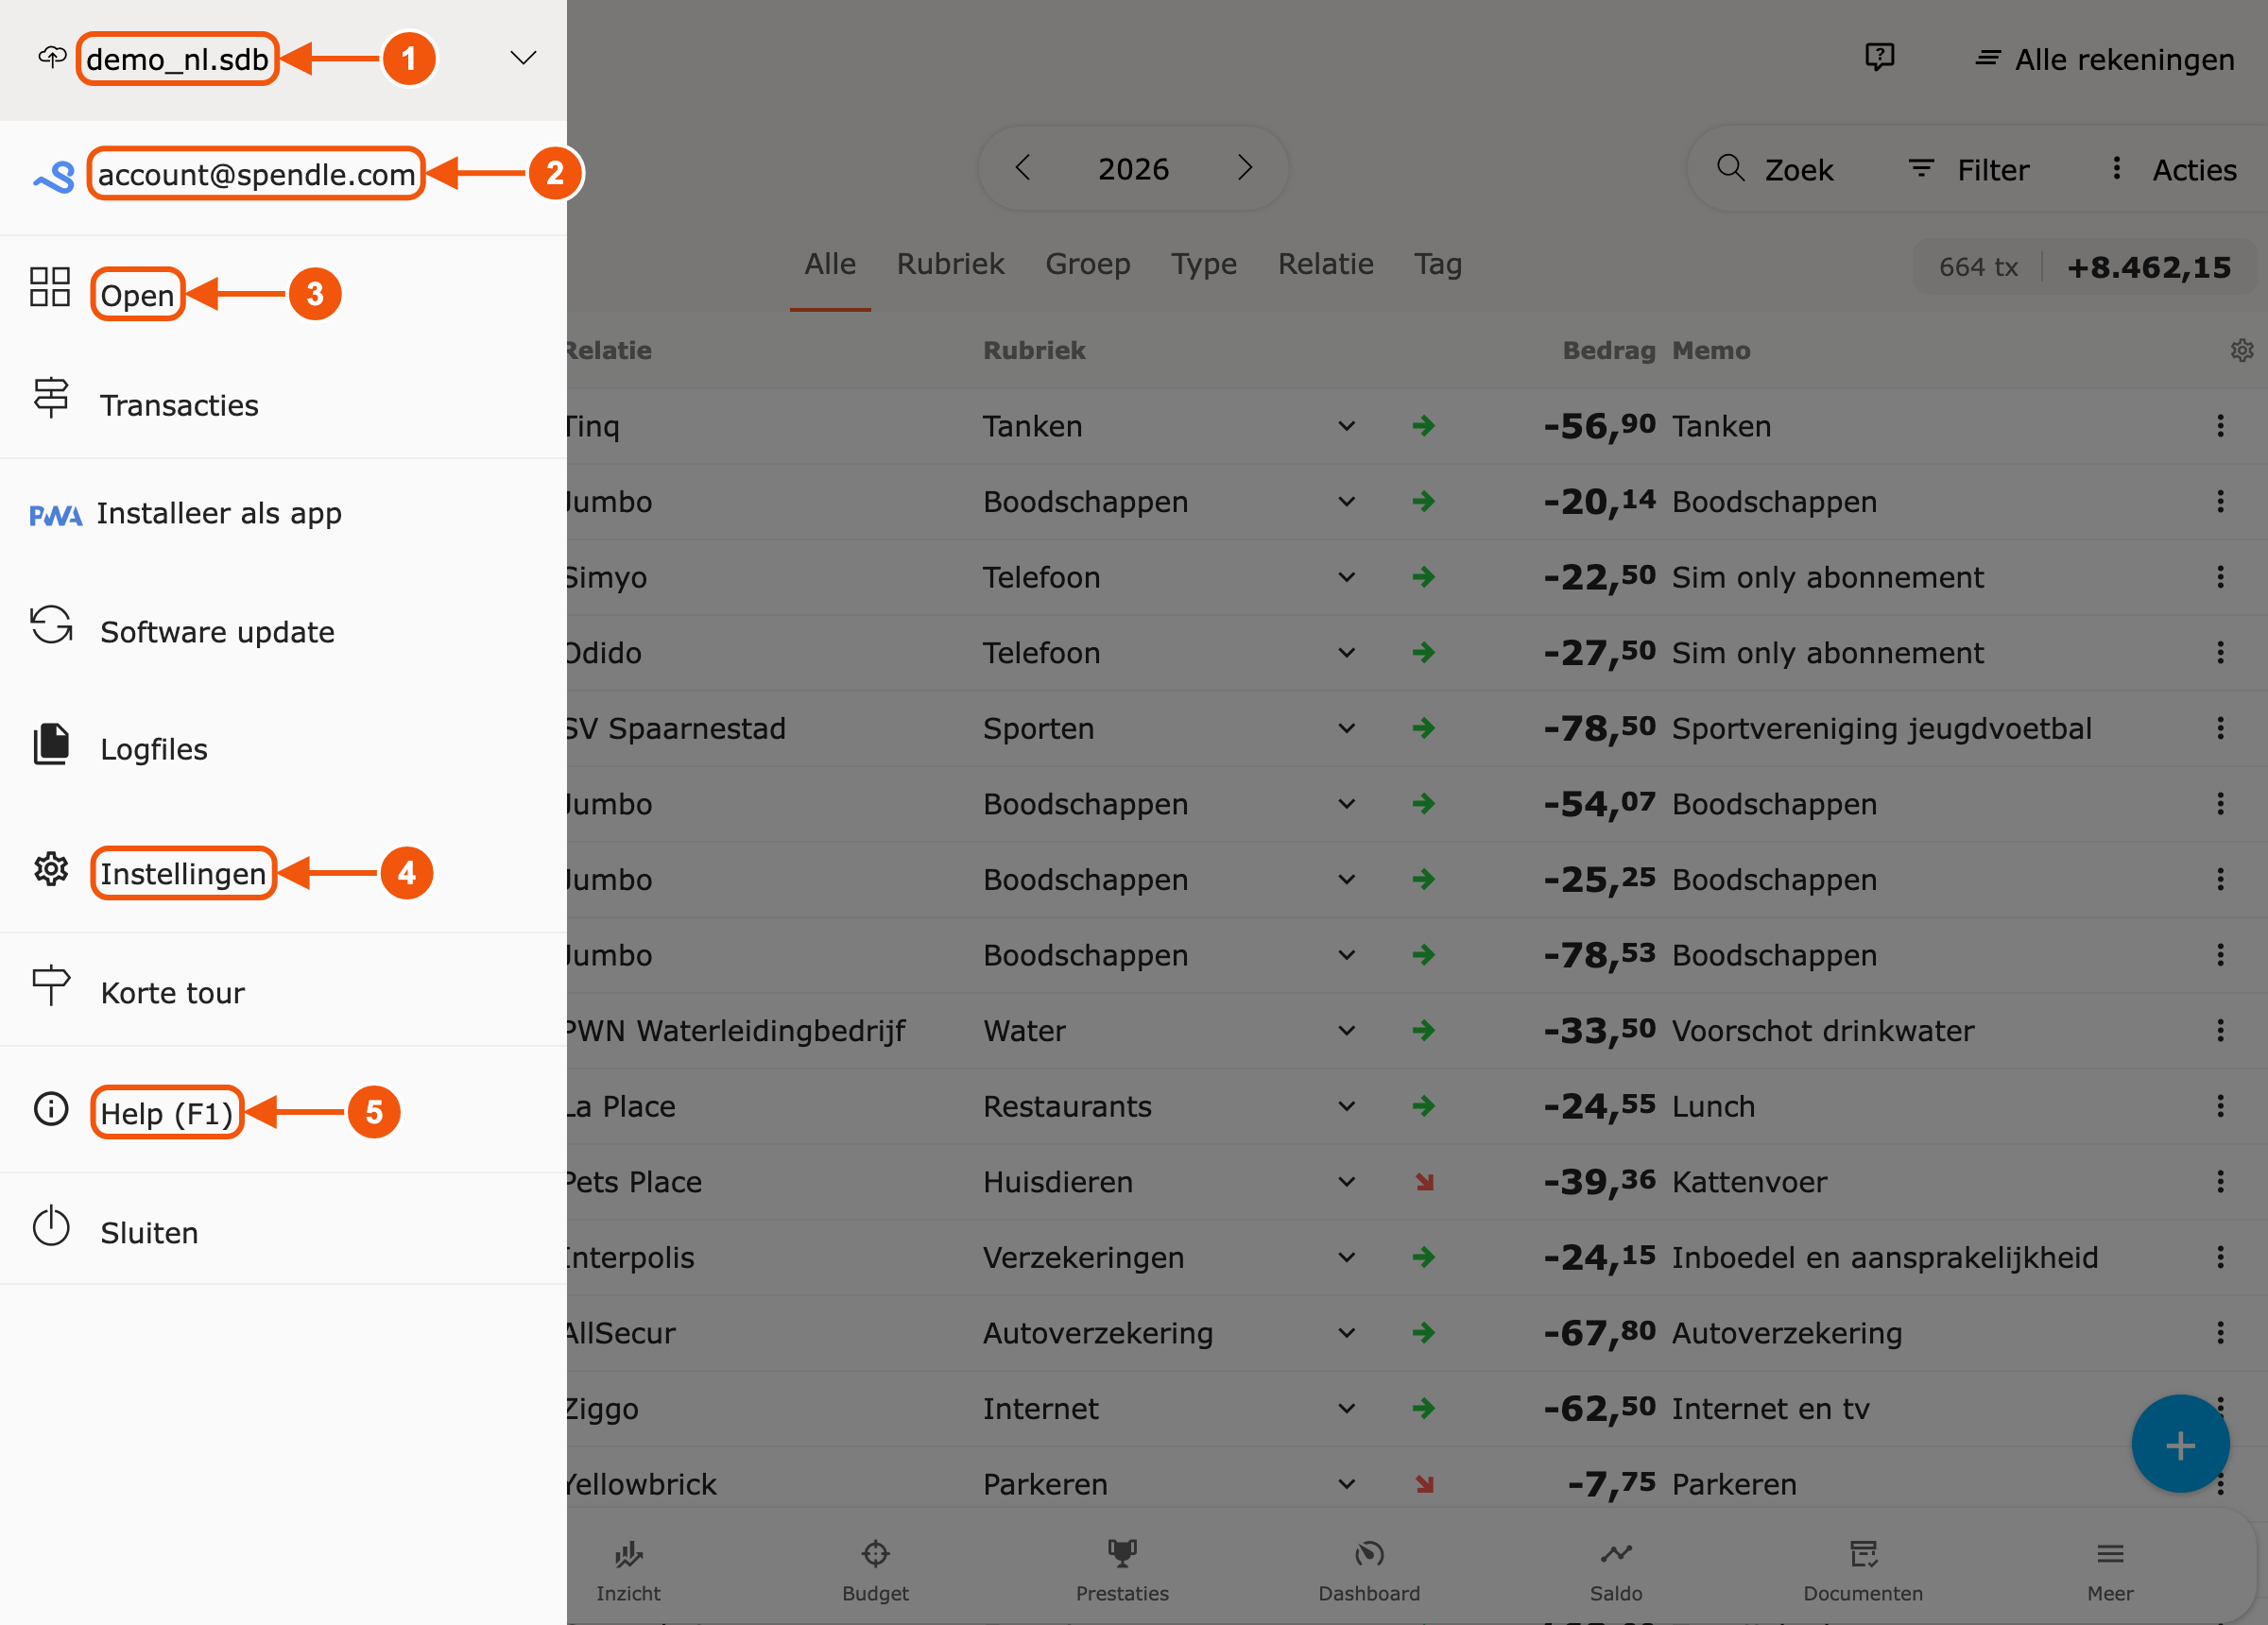Click the Sluiten power icon
The width and height of the screenshot is (2268, 1625).
[51, 1227]
